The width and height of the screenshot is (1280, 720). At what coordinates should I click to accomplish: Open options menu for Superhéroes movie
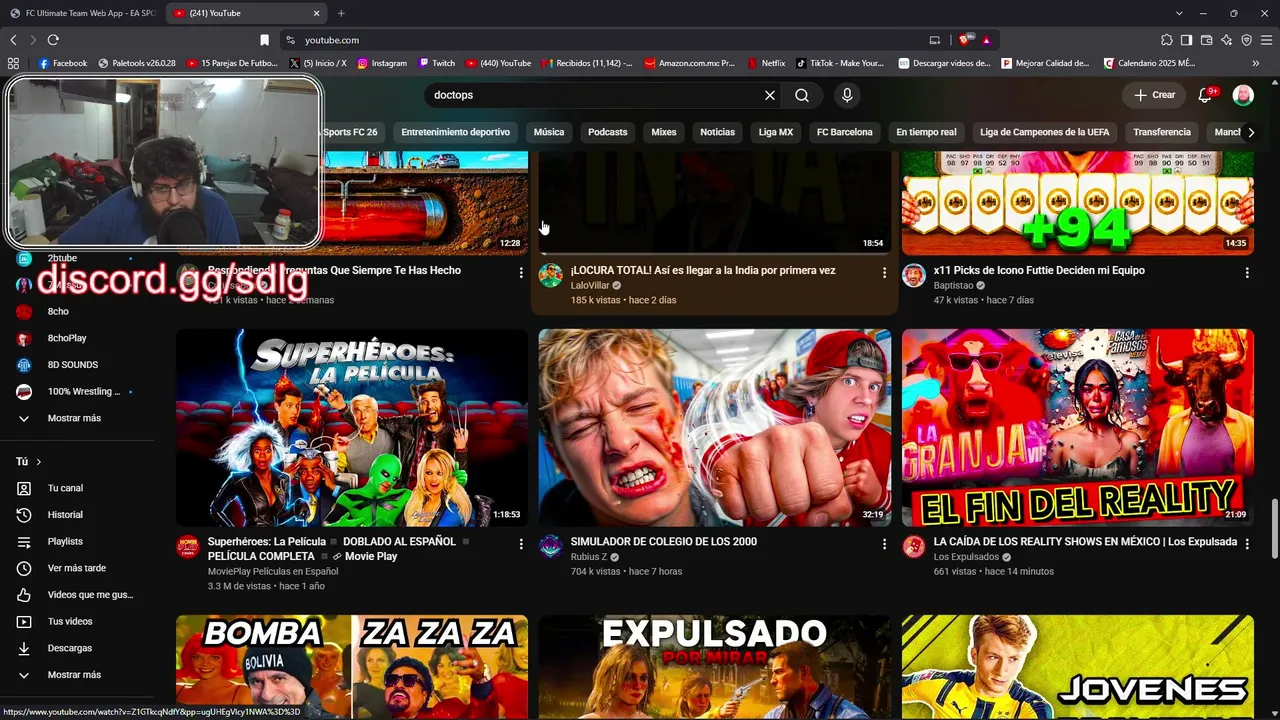(x=521, y=544)
